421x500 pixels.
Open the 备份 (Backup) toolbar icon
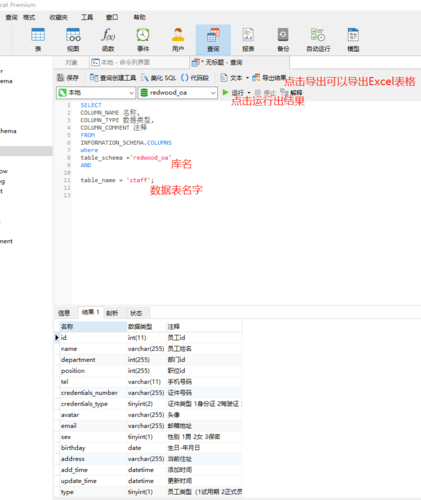tap(283, 40)
